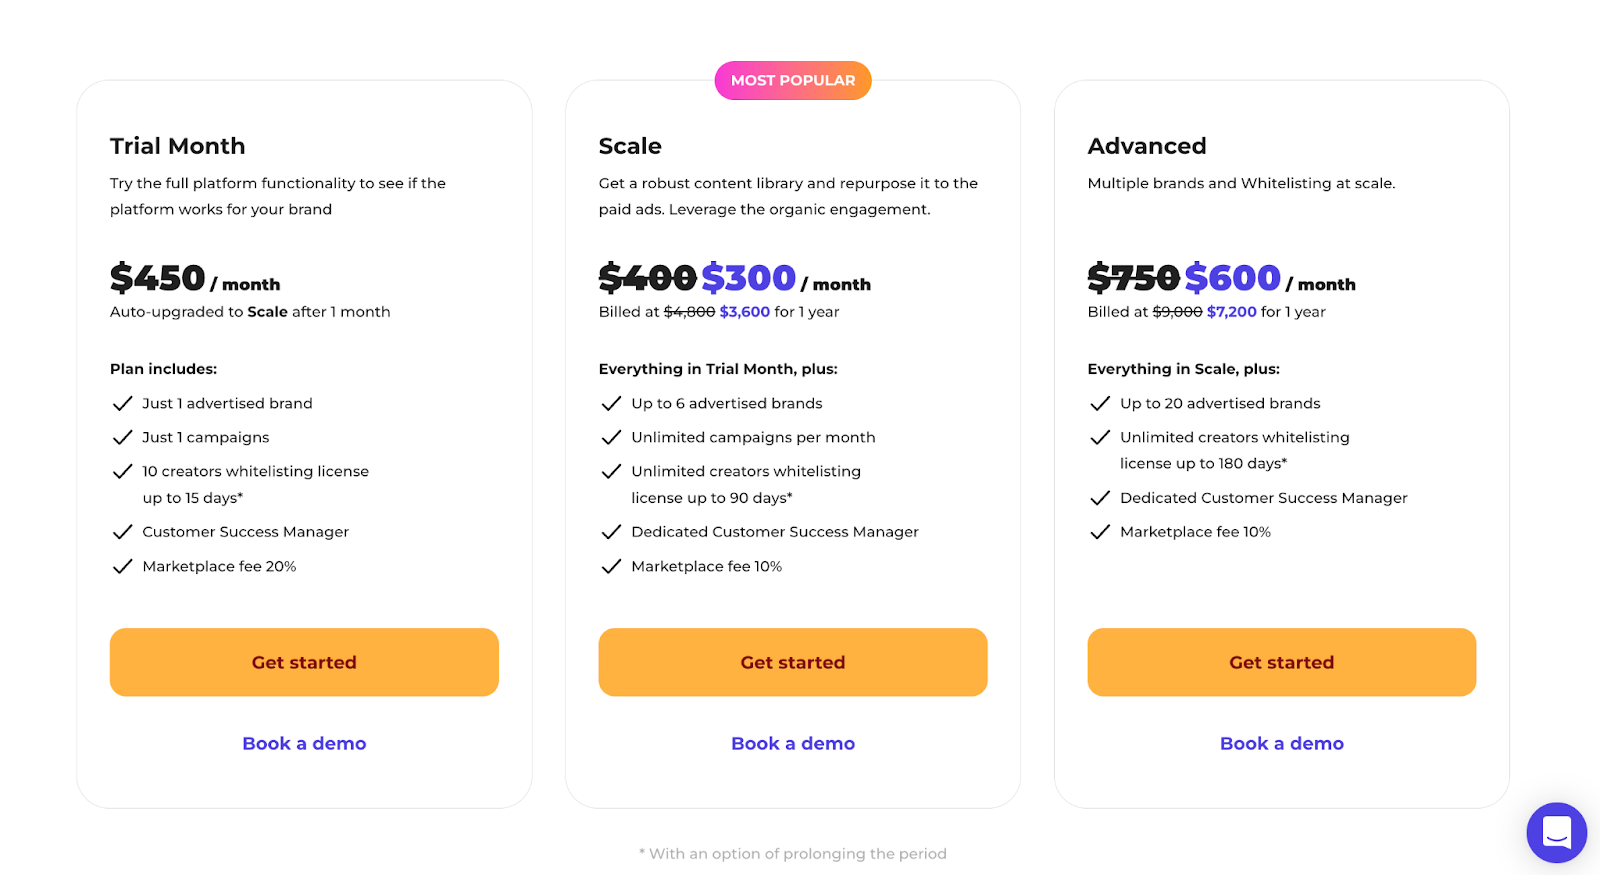Click Get started on Advanced plan
This screenshot has width=1600, height=875.
tap(1281, 662)
